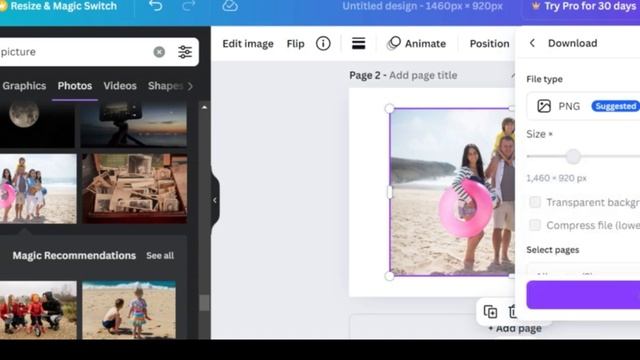Switch to Photos tab
640x360 pixels.
click(75, 86)
